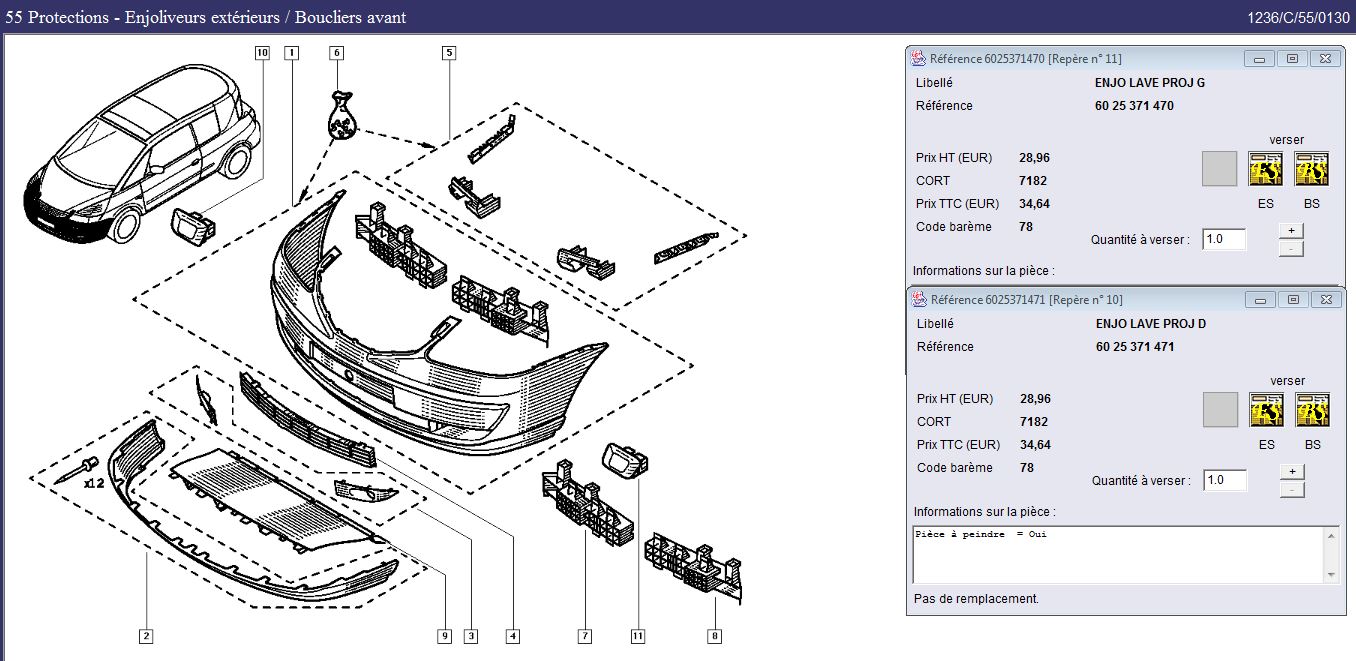Focus the quantity field for reference 6025371471
The height and width of the screenshot is (661, 1356).
tap(1225, 480)
